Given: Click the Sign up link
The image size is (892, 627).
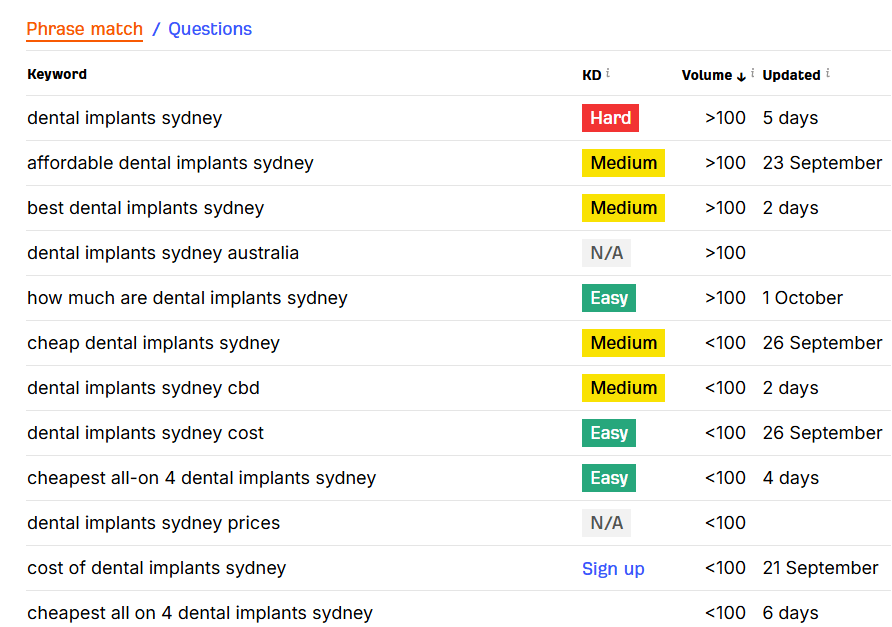Looking at the screenshot, I should click(x=613, y=568).
